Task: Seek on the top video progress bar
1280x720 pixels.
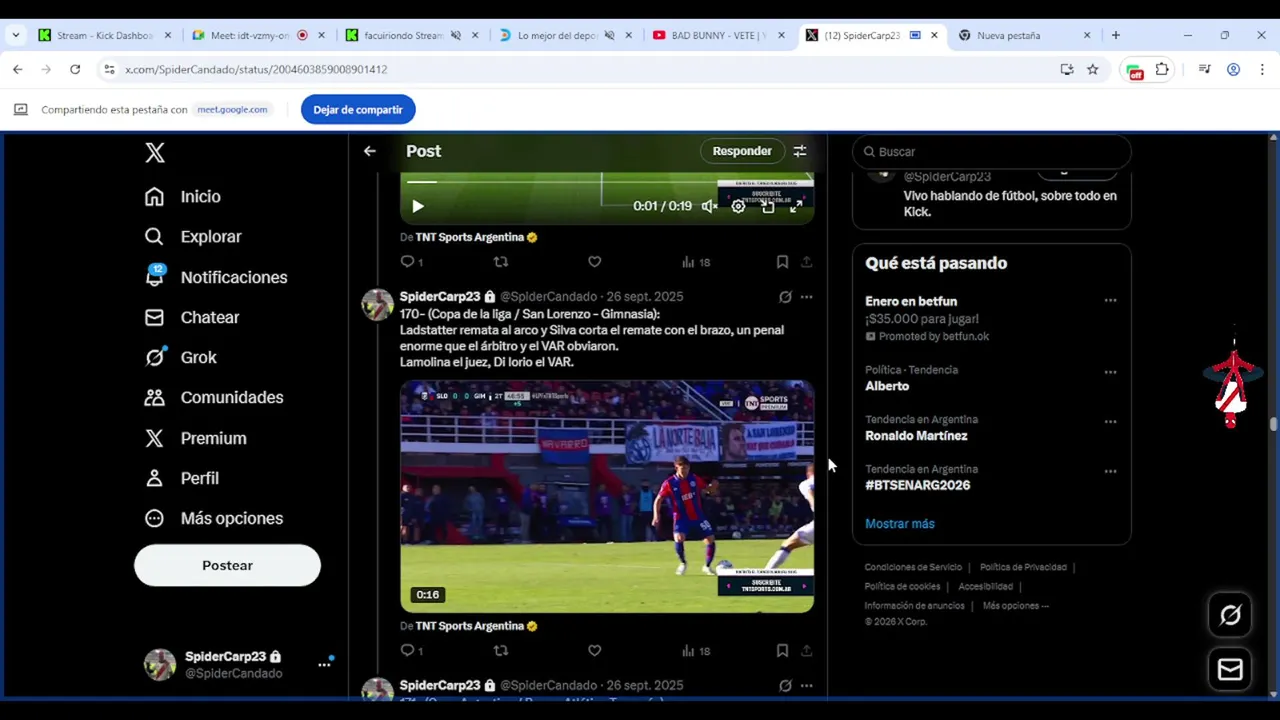Action: 607,182
